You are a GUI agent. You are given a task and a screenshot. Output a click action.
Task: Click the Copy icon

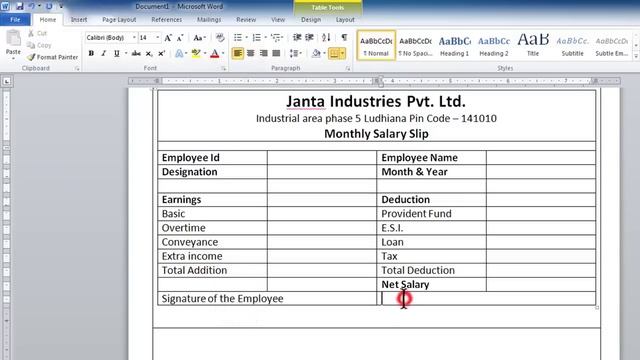click(x=31, y=45)
